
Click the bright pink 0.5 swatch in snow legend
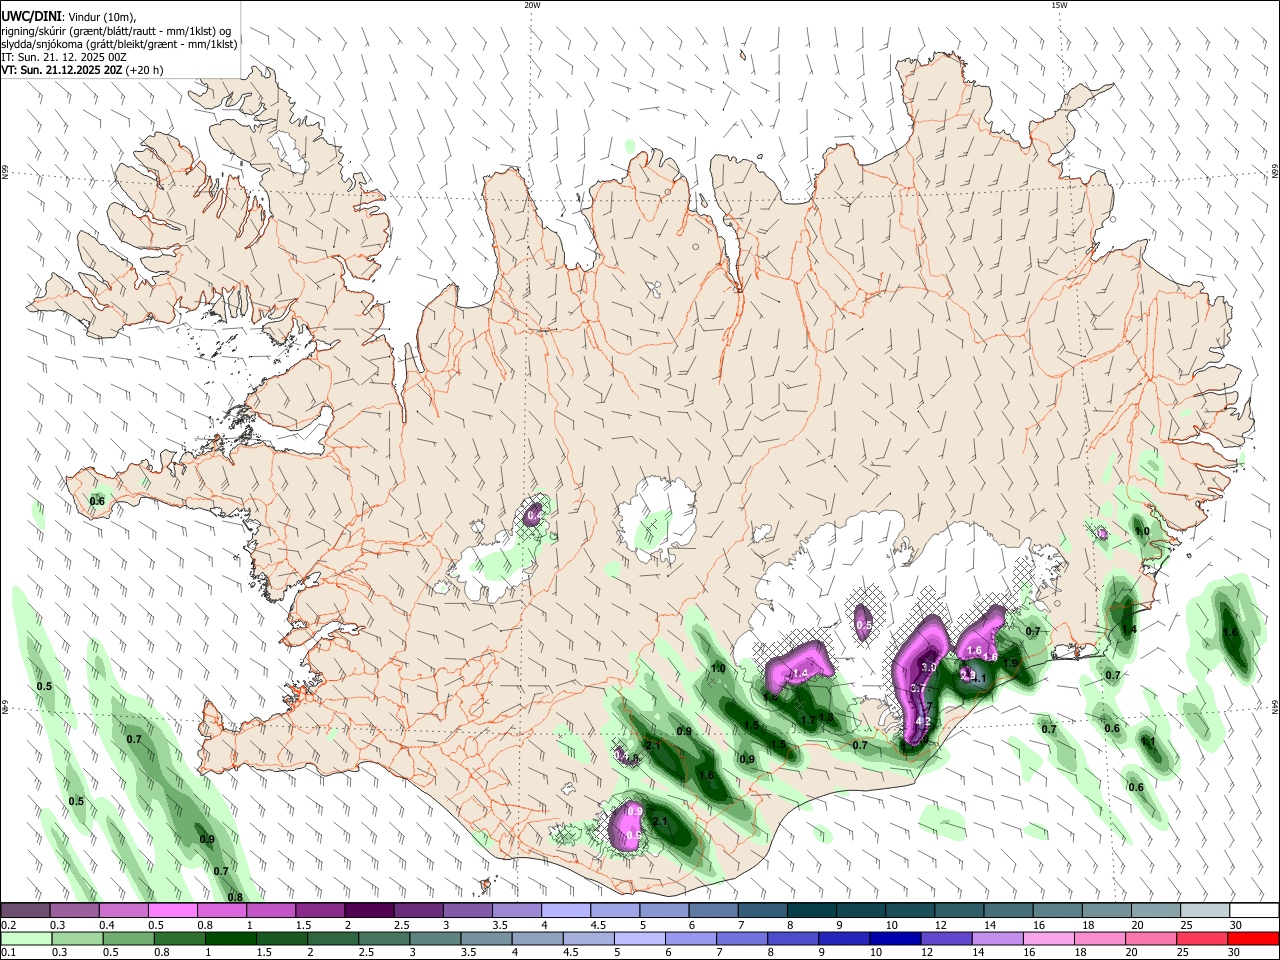[x=172, y=911]
